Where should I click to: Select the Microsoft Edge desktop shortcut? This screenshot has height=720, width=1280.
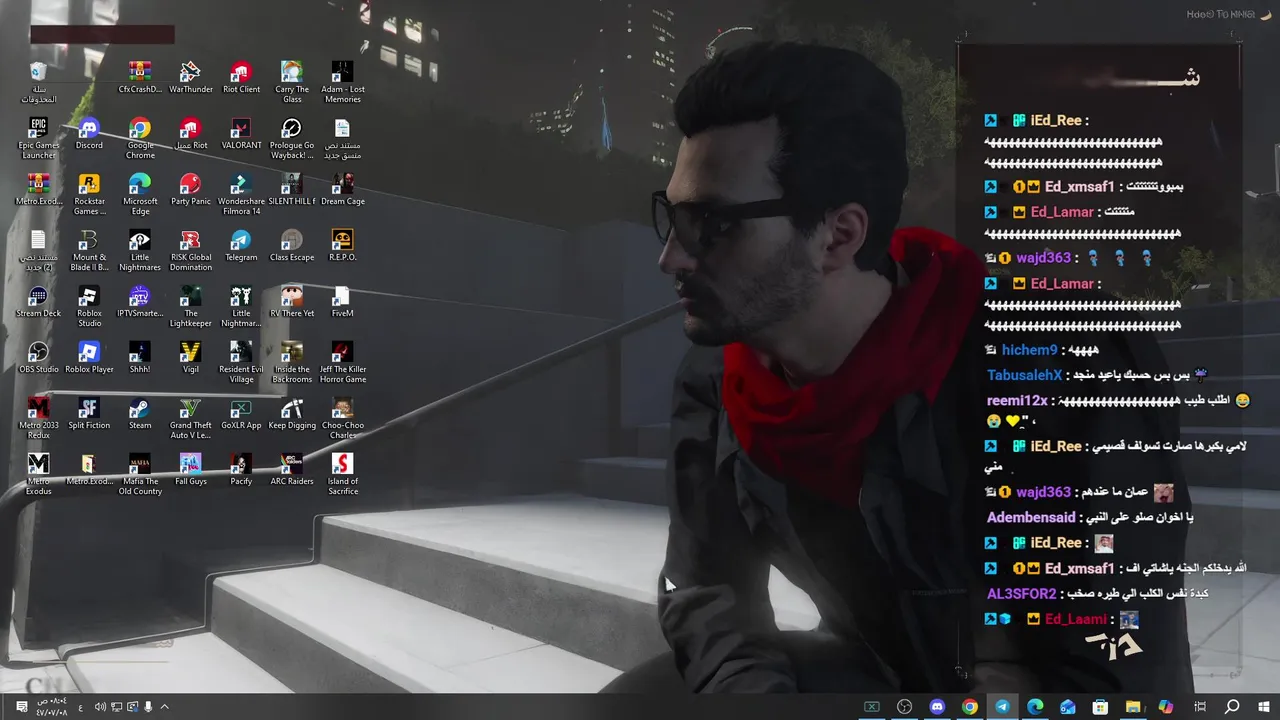coord(140,194)
